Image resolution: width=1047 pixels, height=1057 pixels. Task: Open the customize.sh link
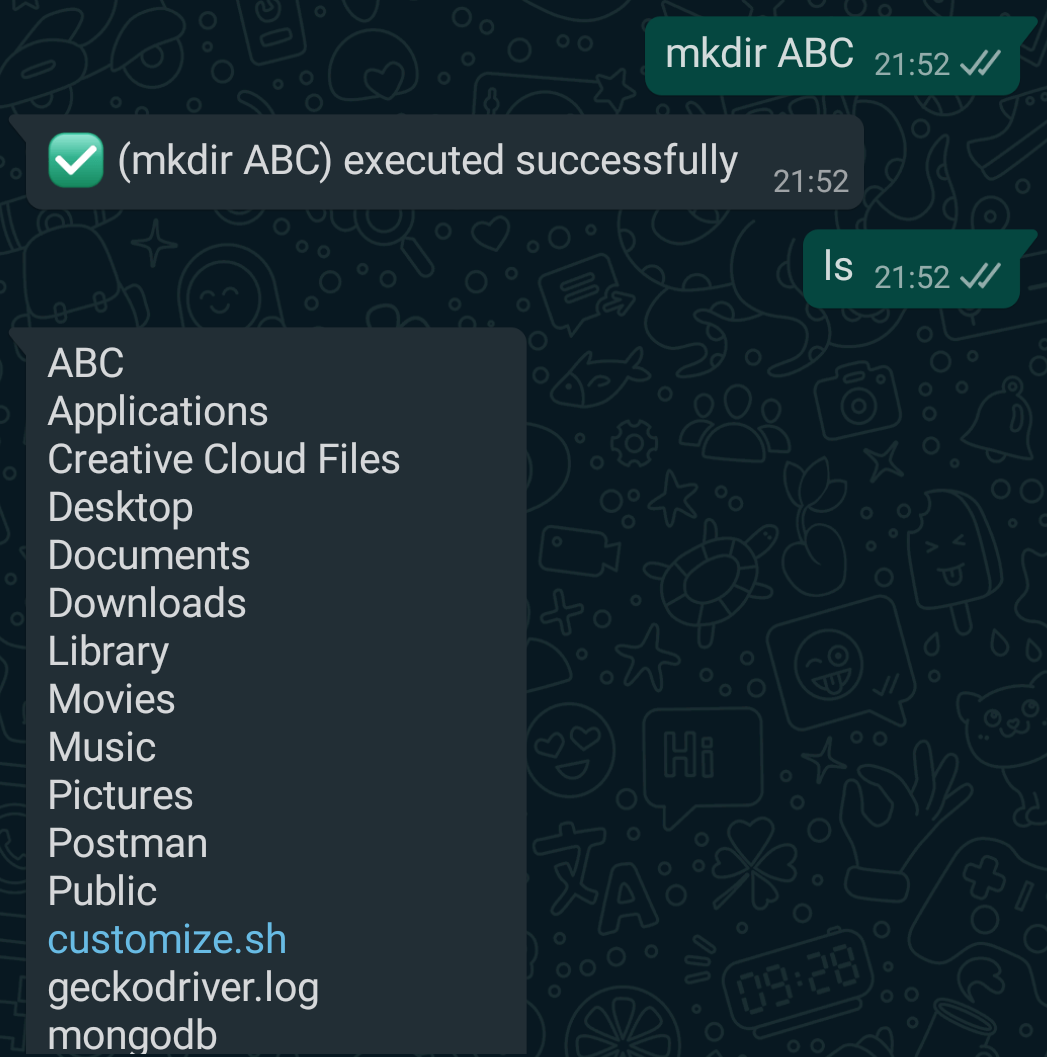coord(166,938)
